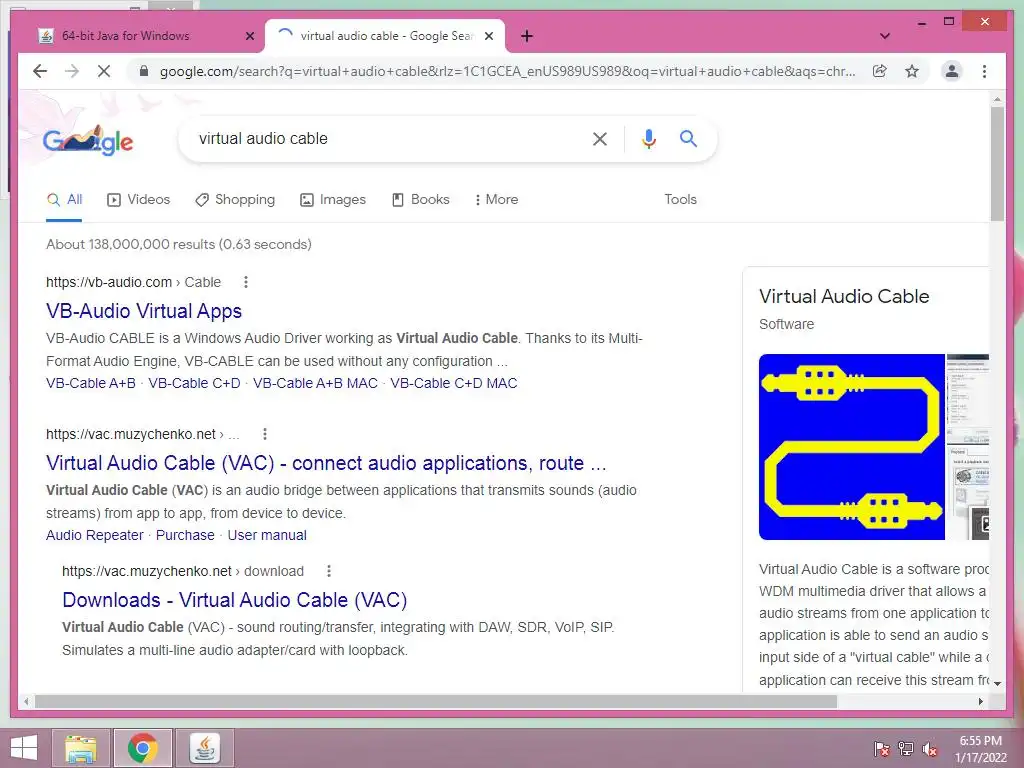1024x768 pixels.
Task: Start voice search with microphone
Action: pyautogui.click(x=648, y=138)
